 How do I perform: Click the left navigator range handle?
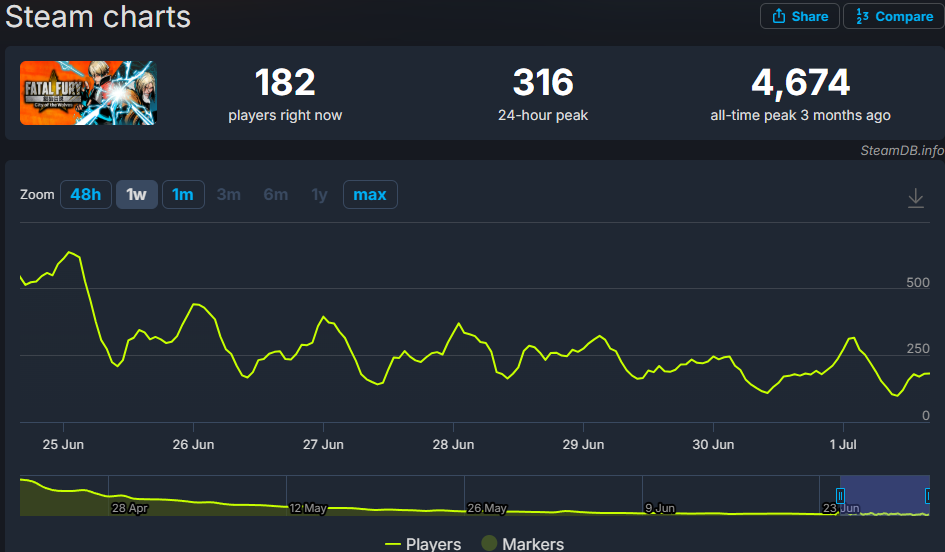840,496
